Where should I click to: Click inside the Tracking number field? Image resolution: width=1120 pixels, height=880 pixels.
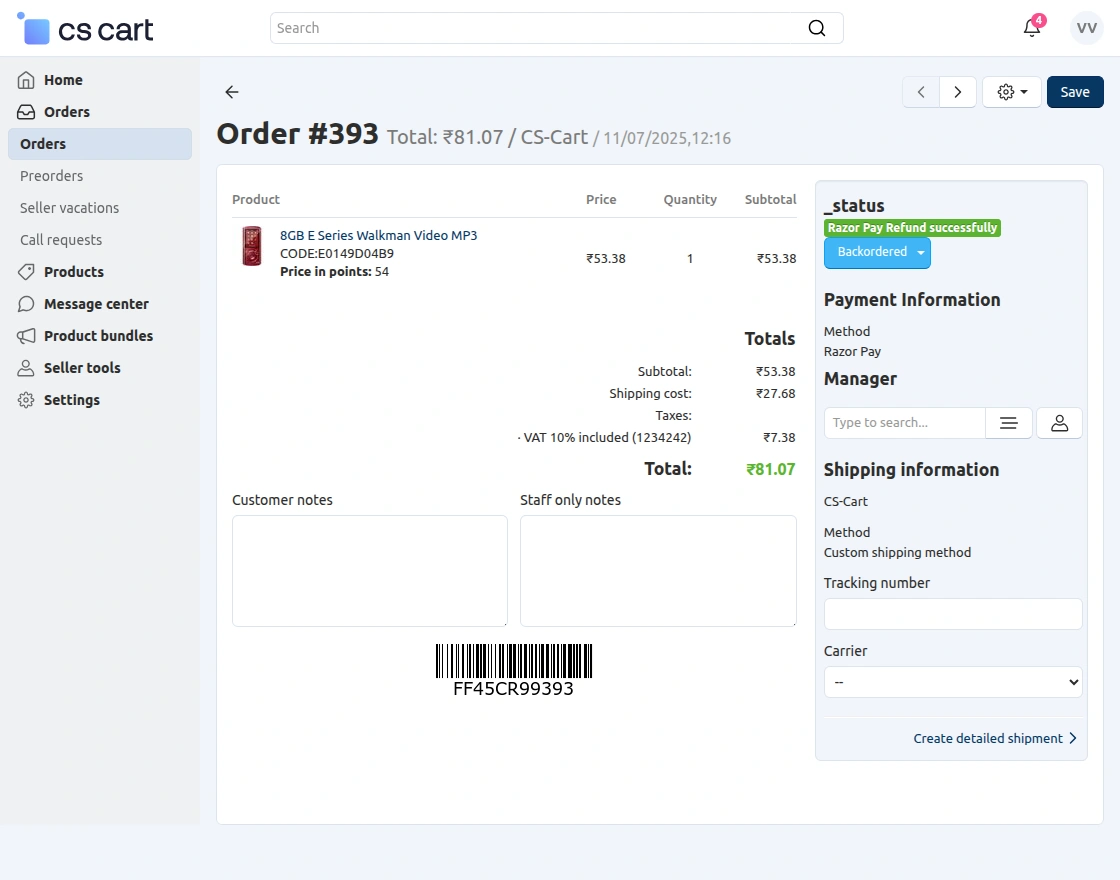point(952,613)
